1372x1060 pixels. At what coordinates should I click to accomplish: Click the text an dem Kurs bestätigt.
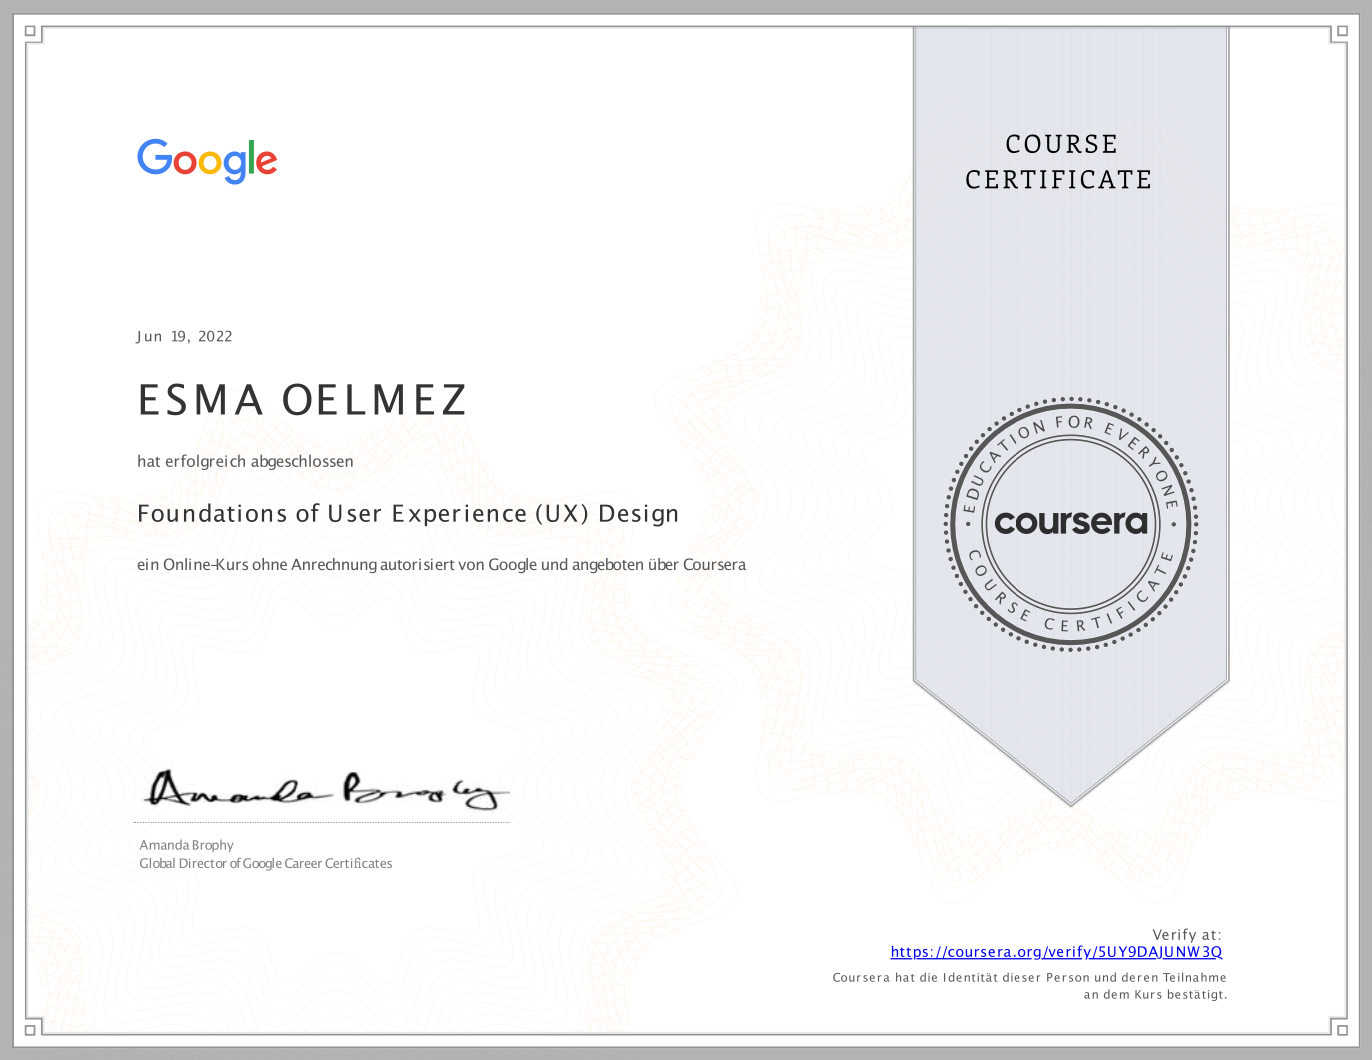1155,994
